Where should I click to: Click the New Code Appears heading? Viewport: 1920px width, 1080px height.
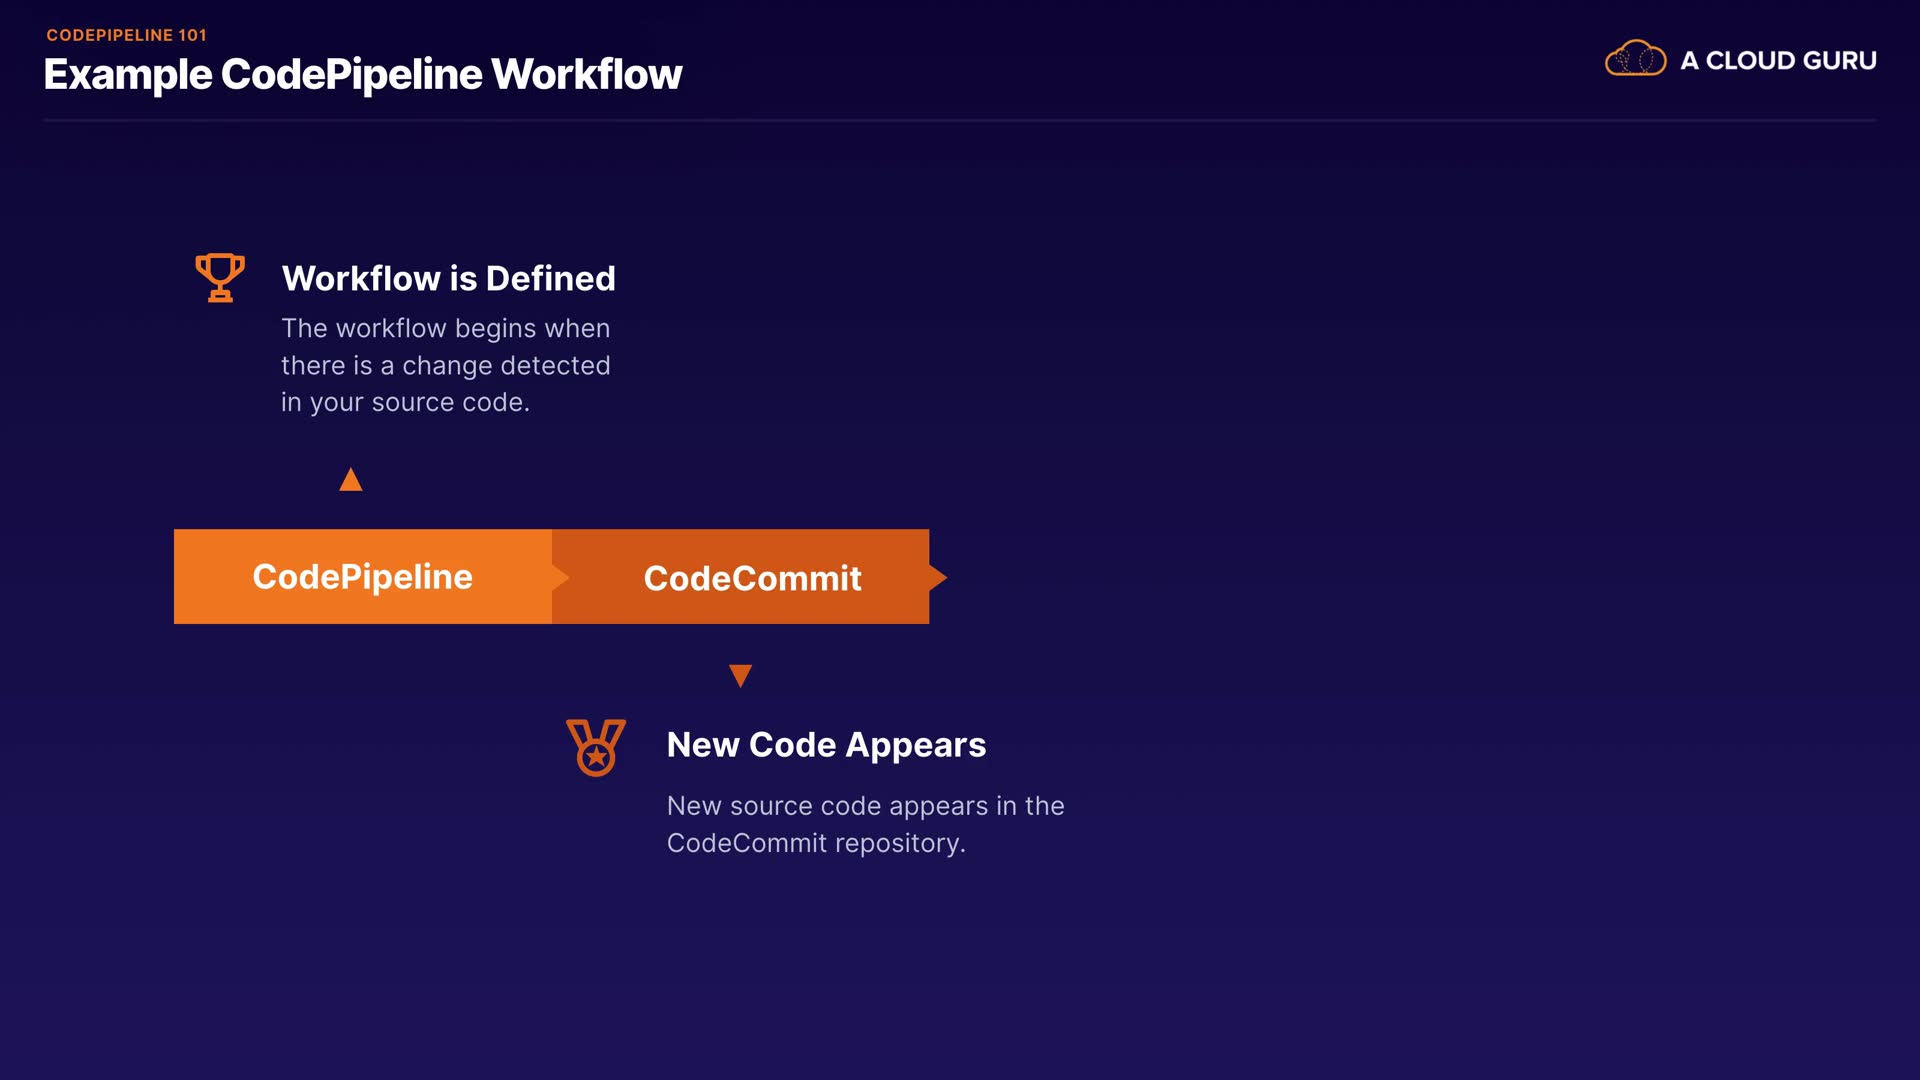(x=826, y=745)
